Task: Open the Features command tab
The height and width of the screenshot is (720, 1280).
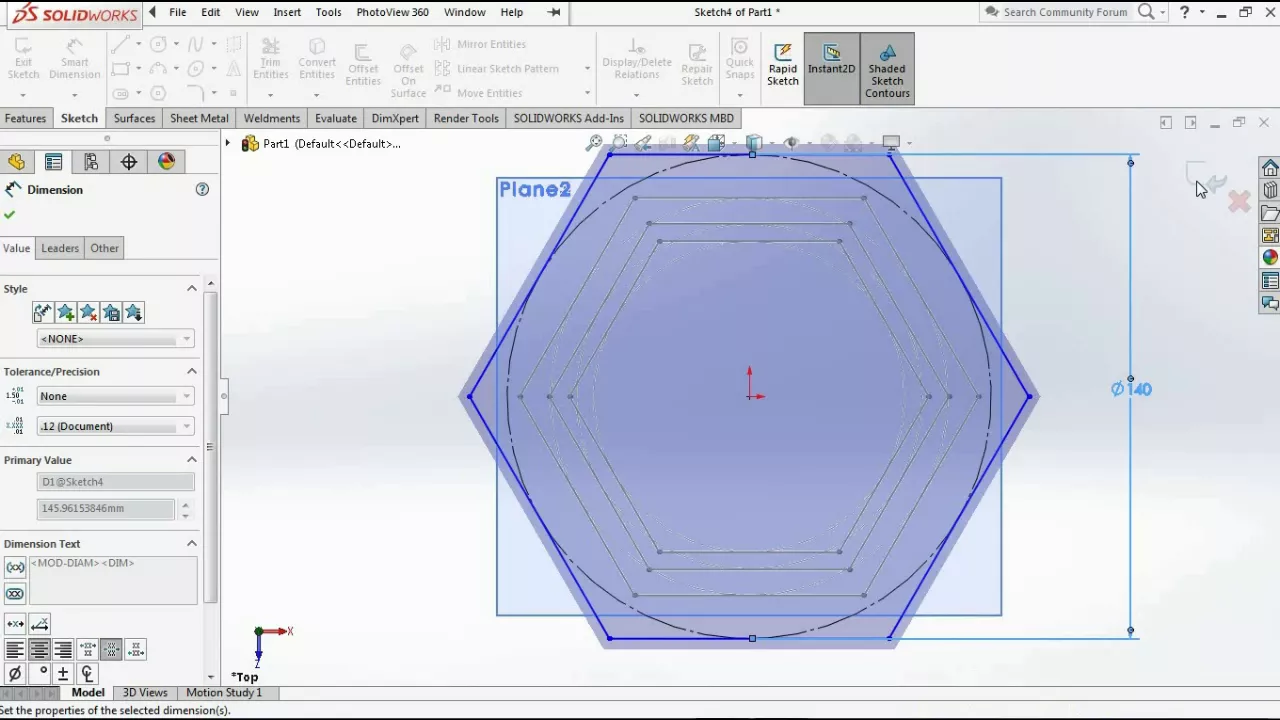Action: [25, 118]
